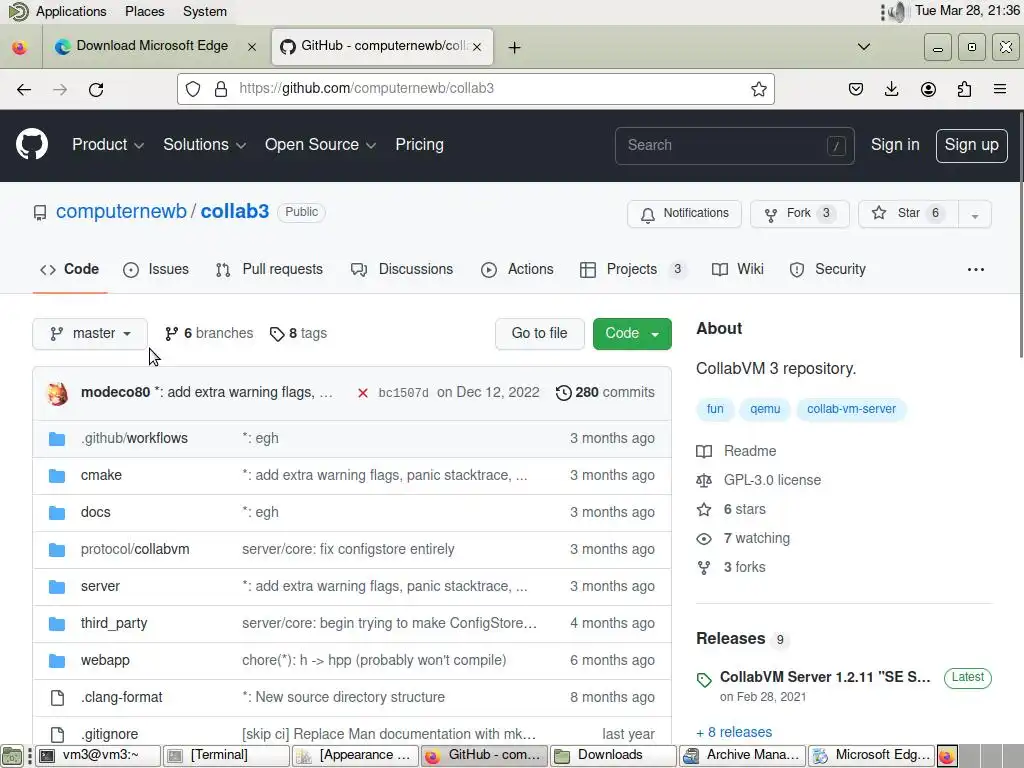Expand the green Code dropdown

(x=632, y=334)
